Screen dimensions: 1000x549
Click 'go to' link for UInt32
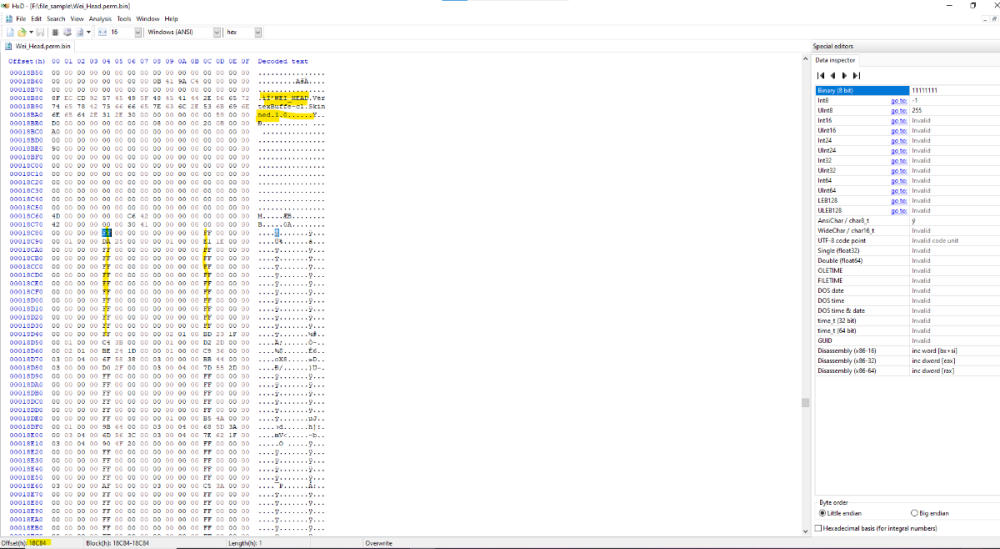tap(898, 170)
